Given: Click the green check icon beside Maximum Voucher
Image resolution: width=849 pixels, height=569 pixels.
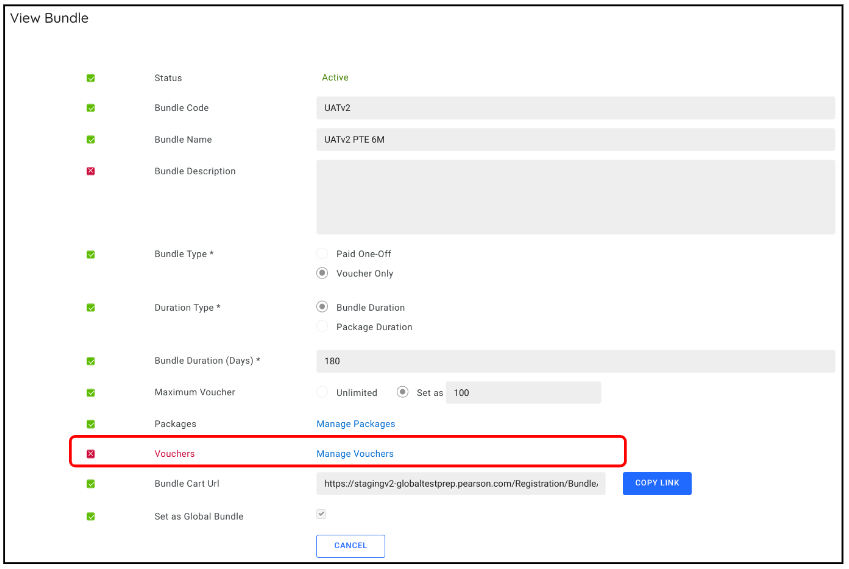Looking at the screenshot, I should [x=91, y=393].
